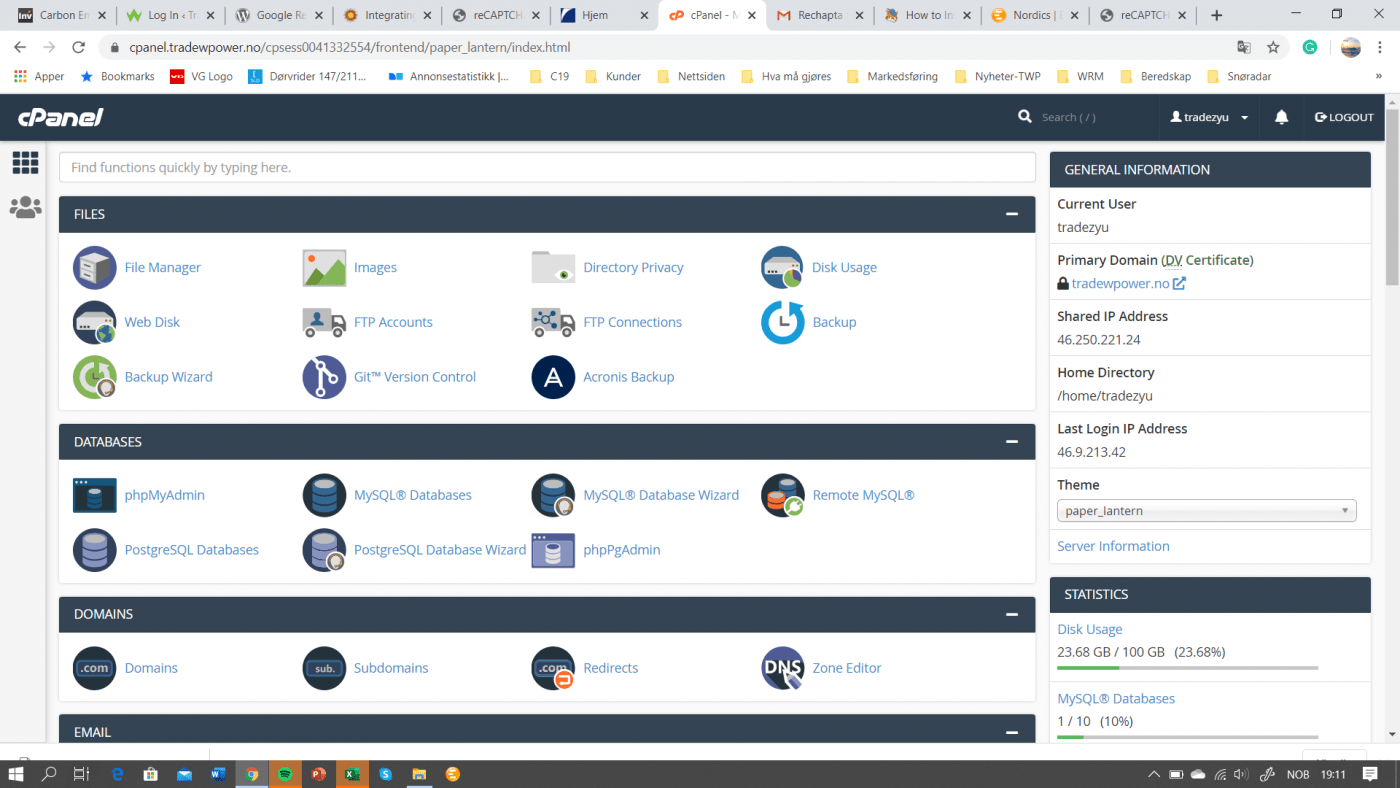Open the File Manager icon
Image resolution: width=1400 pixels, height=788 pixels.
point(95,267)
